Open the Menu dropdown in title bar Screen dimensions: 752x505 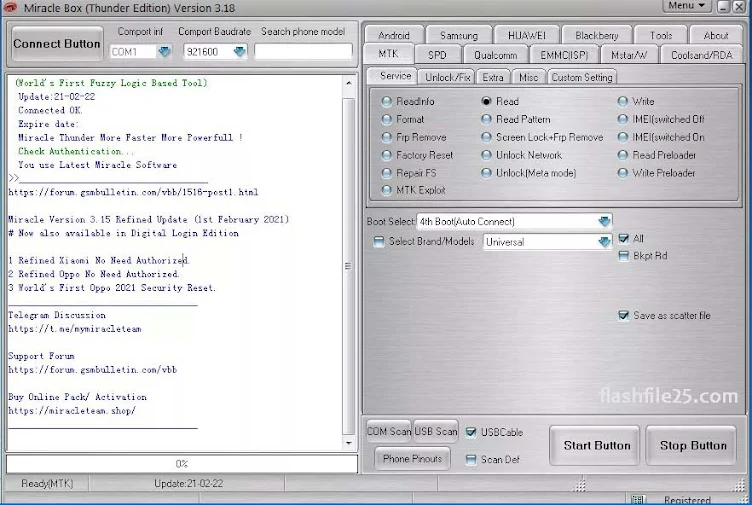pos(687,5)
